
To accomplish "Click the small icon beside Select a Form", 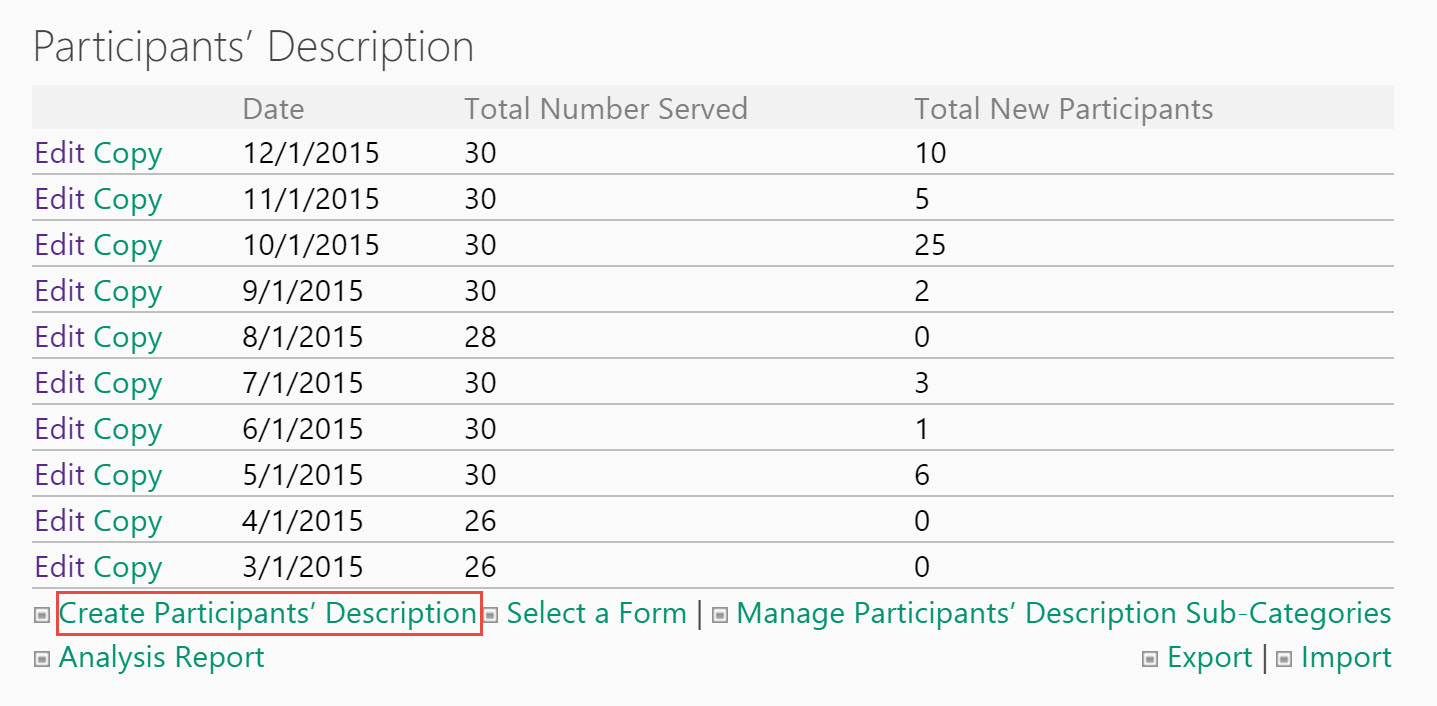I will [x=490, y=616].
